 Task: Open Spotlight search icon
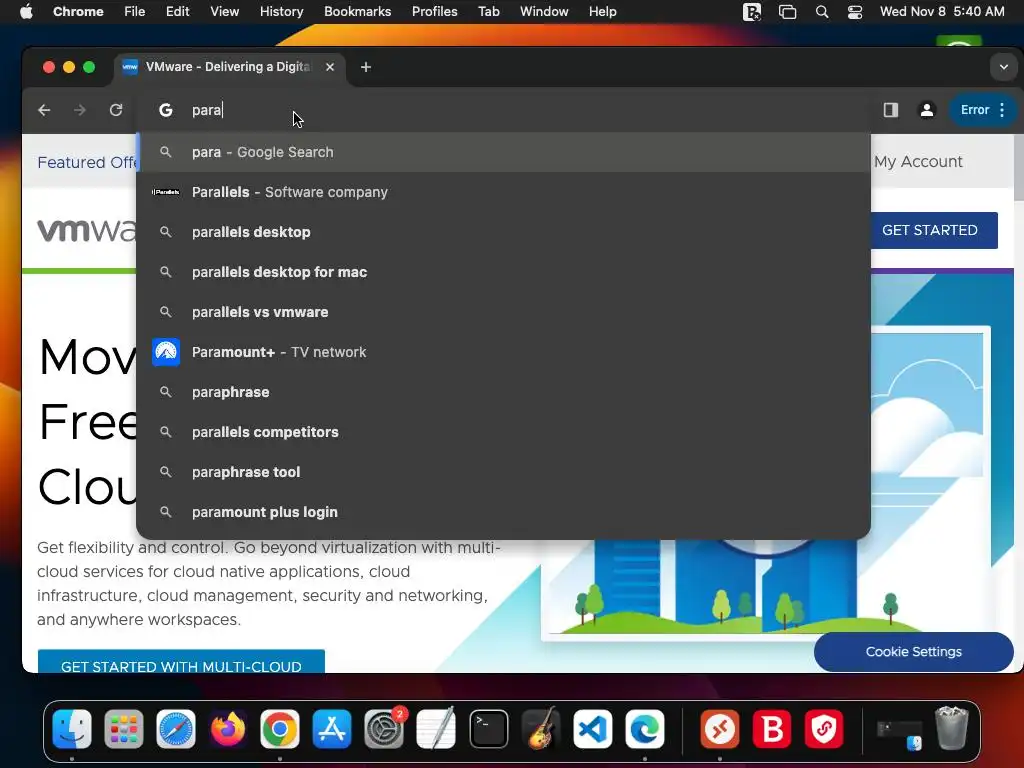pos(822,12)
